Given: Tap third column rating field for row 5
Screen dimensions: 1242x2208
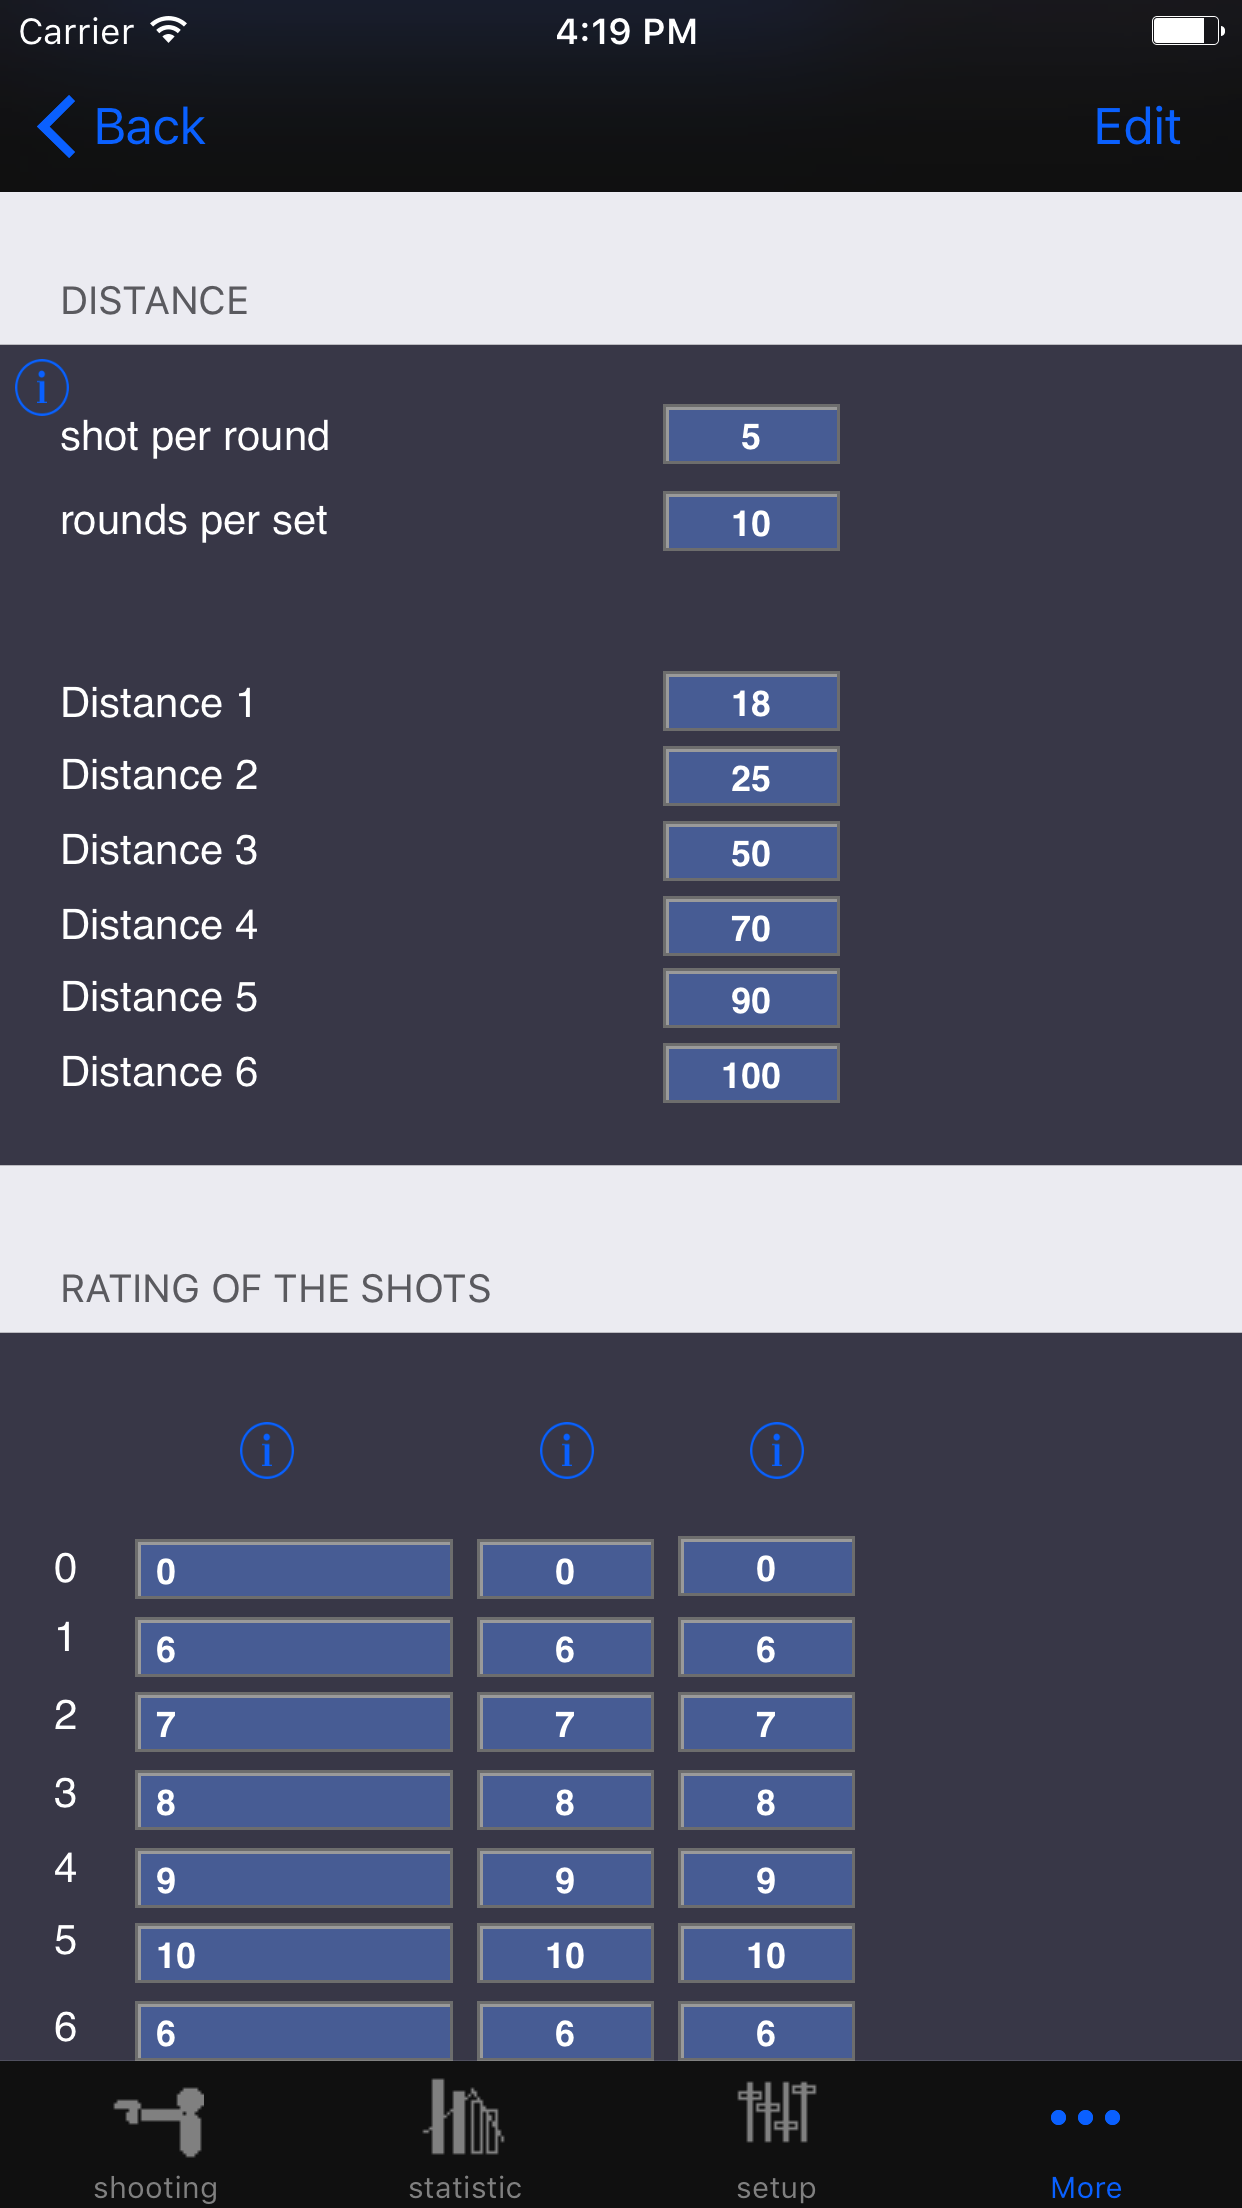Looking at the screenshot, I should (766, 1954).
